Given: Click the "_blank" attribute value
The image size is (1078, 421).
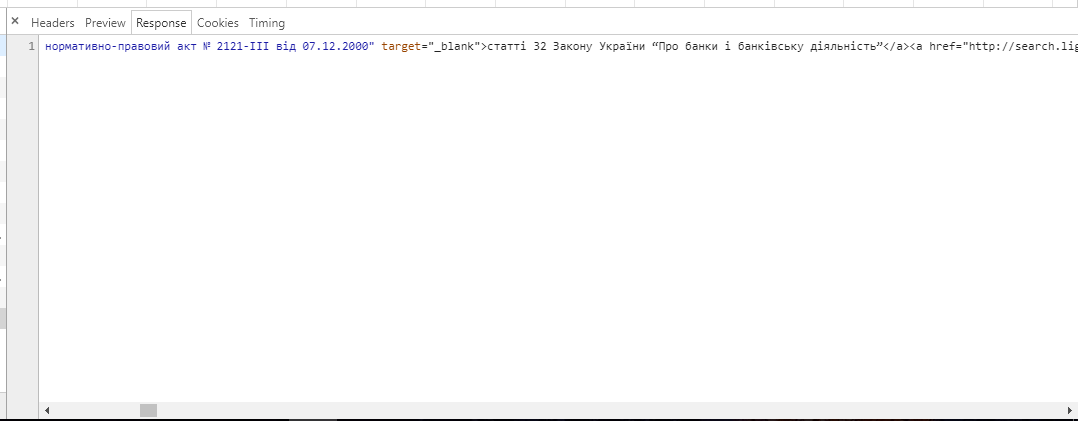Looking at the screenshot, I should click(454, 47).
